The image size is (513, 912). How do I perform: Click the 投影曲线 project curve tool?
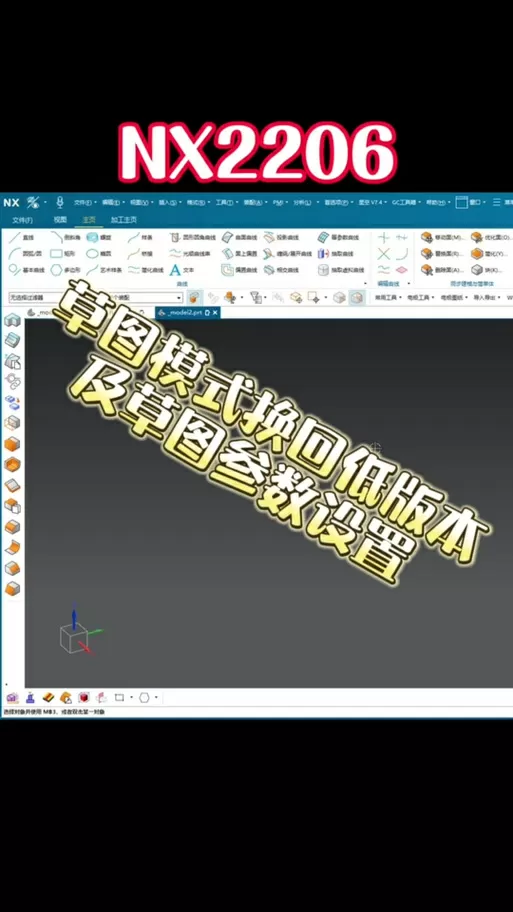[x=281, y=237]
